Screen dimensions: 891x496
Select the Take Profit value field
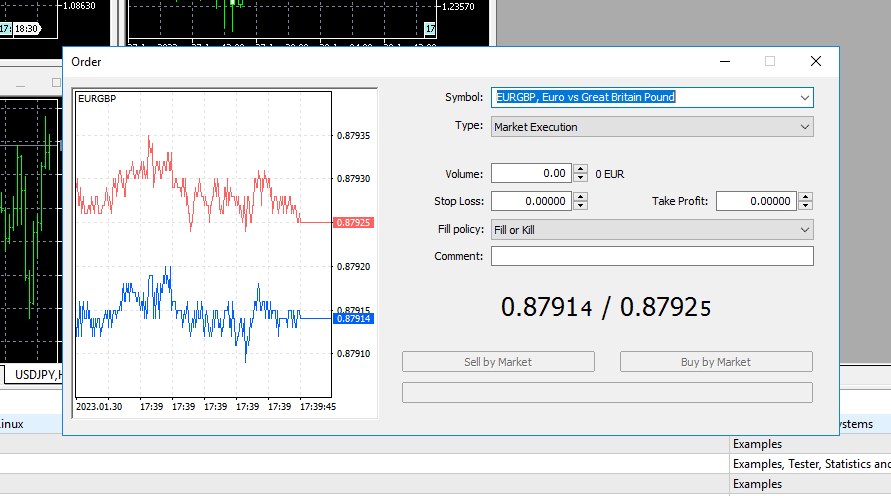click(756, 202)
